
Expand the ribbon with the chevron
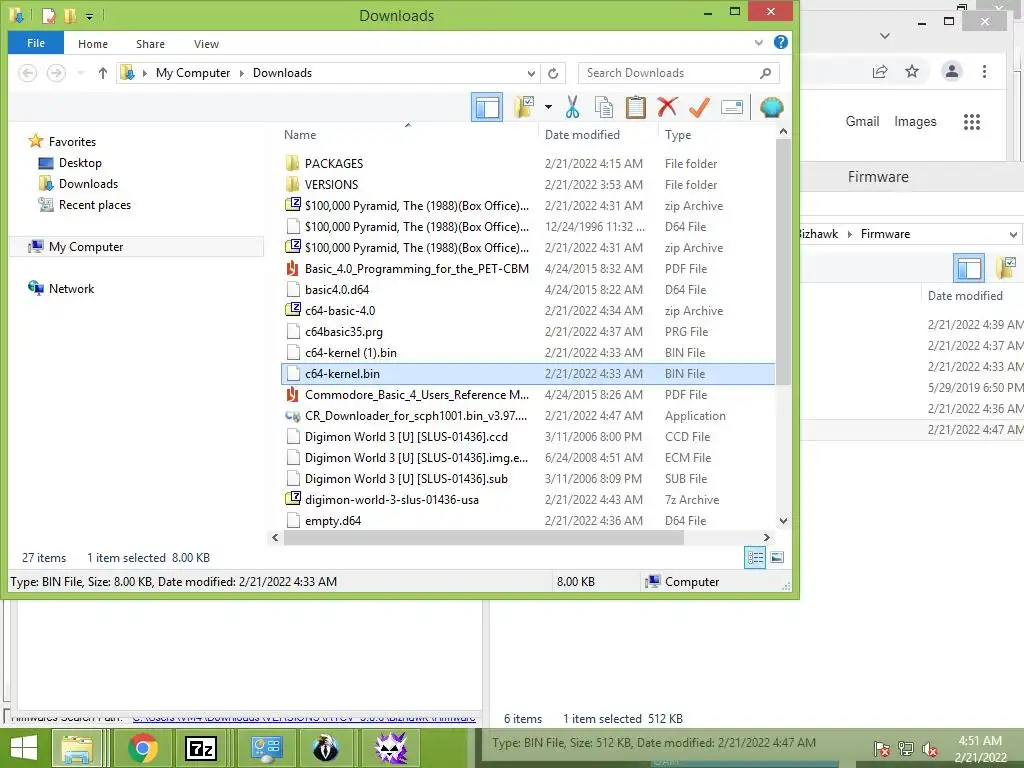pyautogui.click(x=759, y=42)
